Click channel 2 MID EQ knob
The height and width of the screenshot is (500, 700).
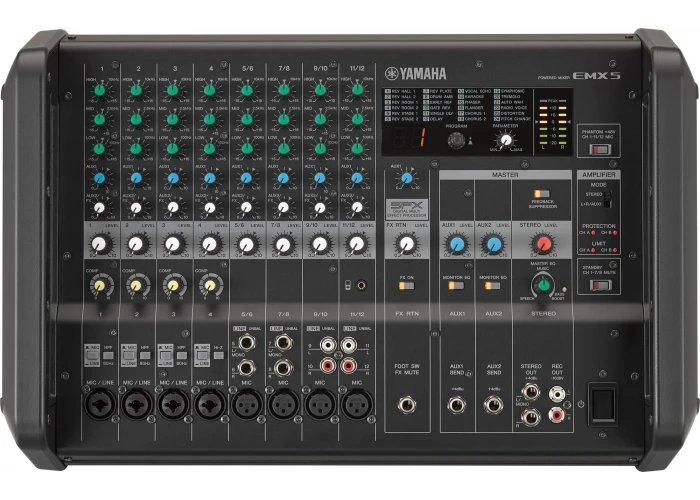[x=136, y=120]
